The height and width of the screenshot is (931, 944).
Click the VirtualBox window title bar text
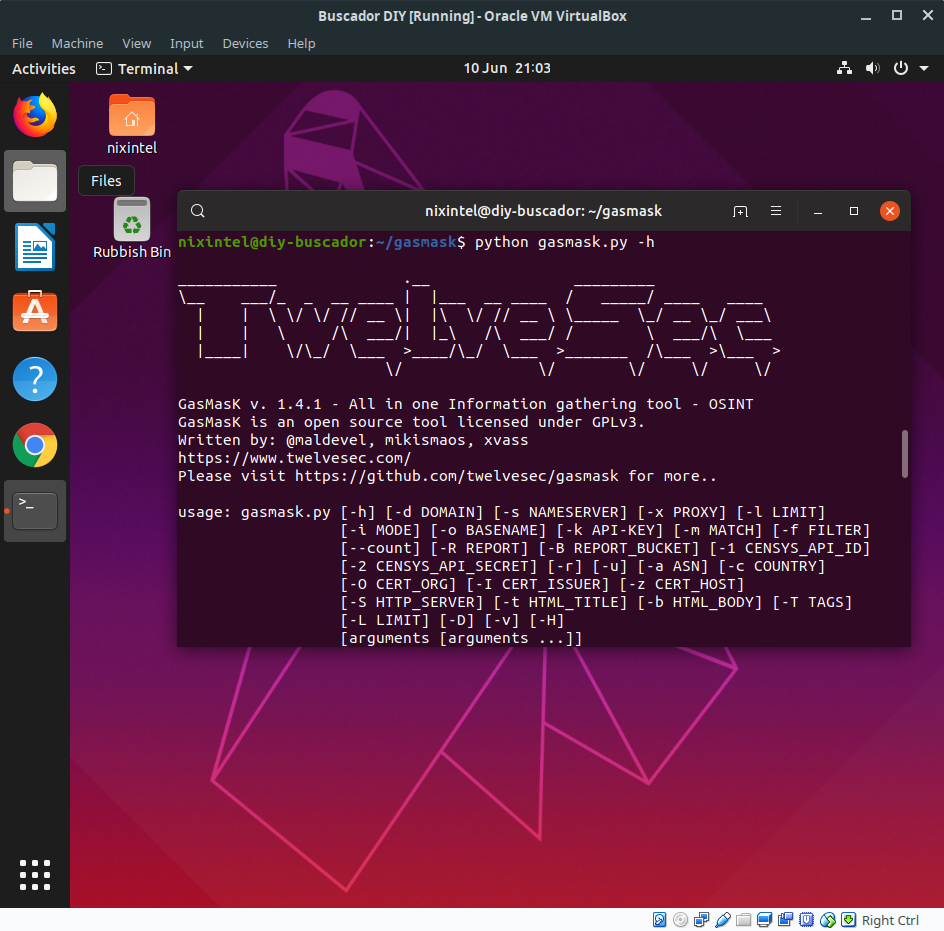point(472,16)
